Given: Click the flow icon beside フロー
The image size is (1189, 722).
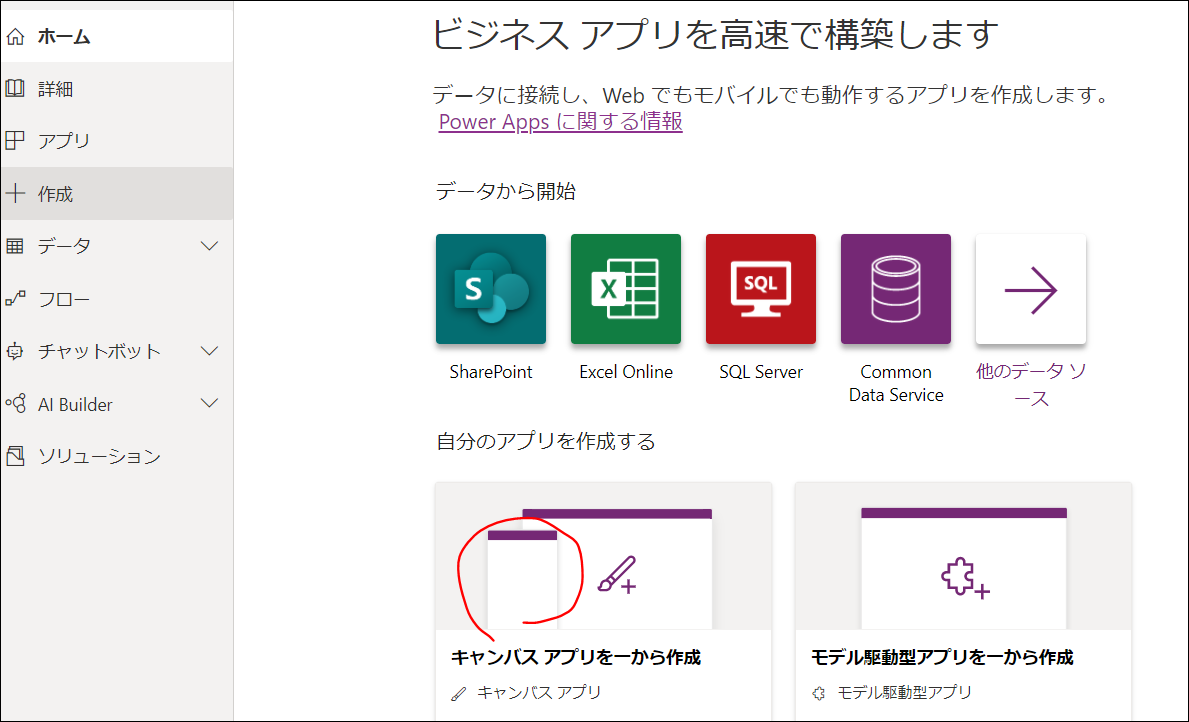Looking at the screenshot, I should pos(15,299).
